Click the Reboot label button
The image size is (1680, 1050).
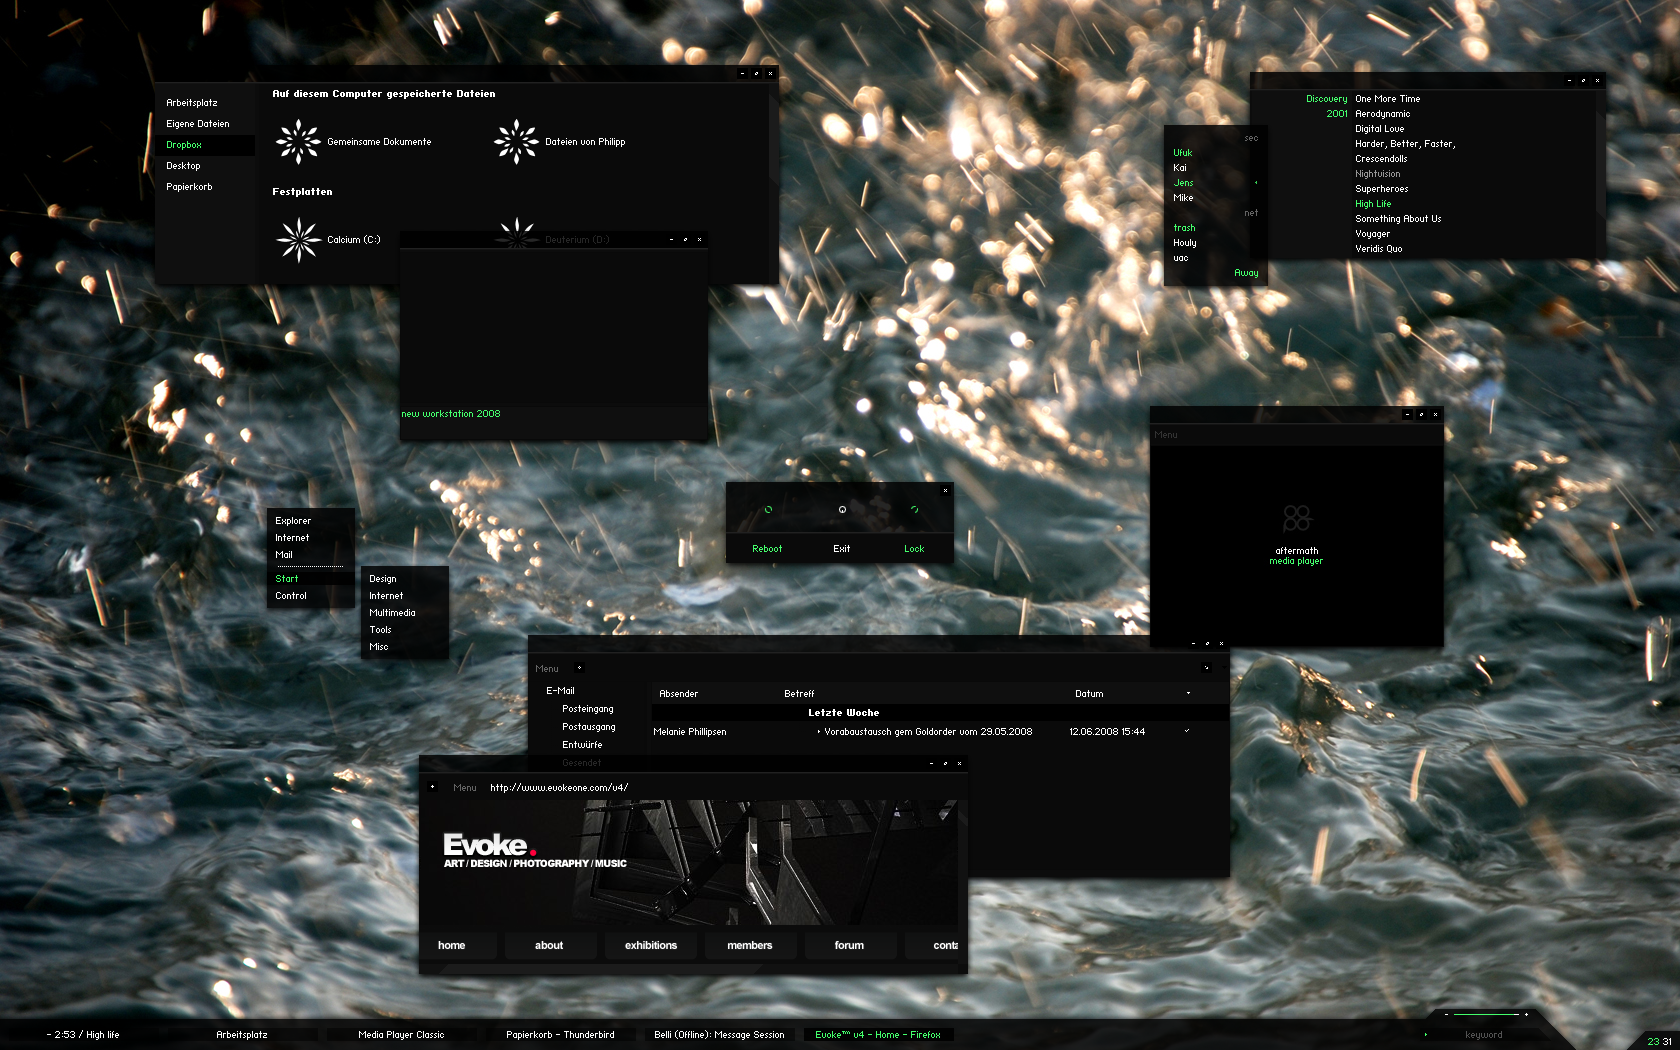[767, 549]
